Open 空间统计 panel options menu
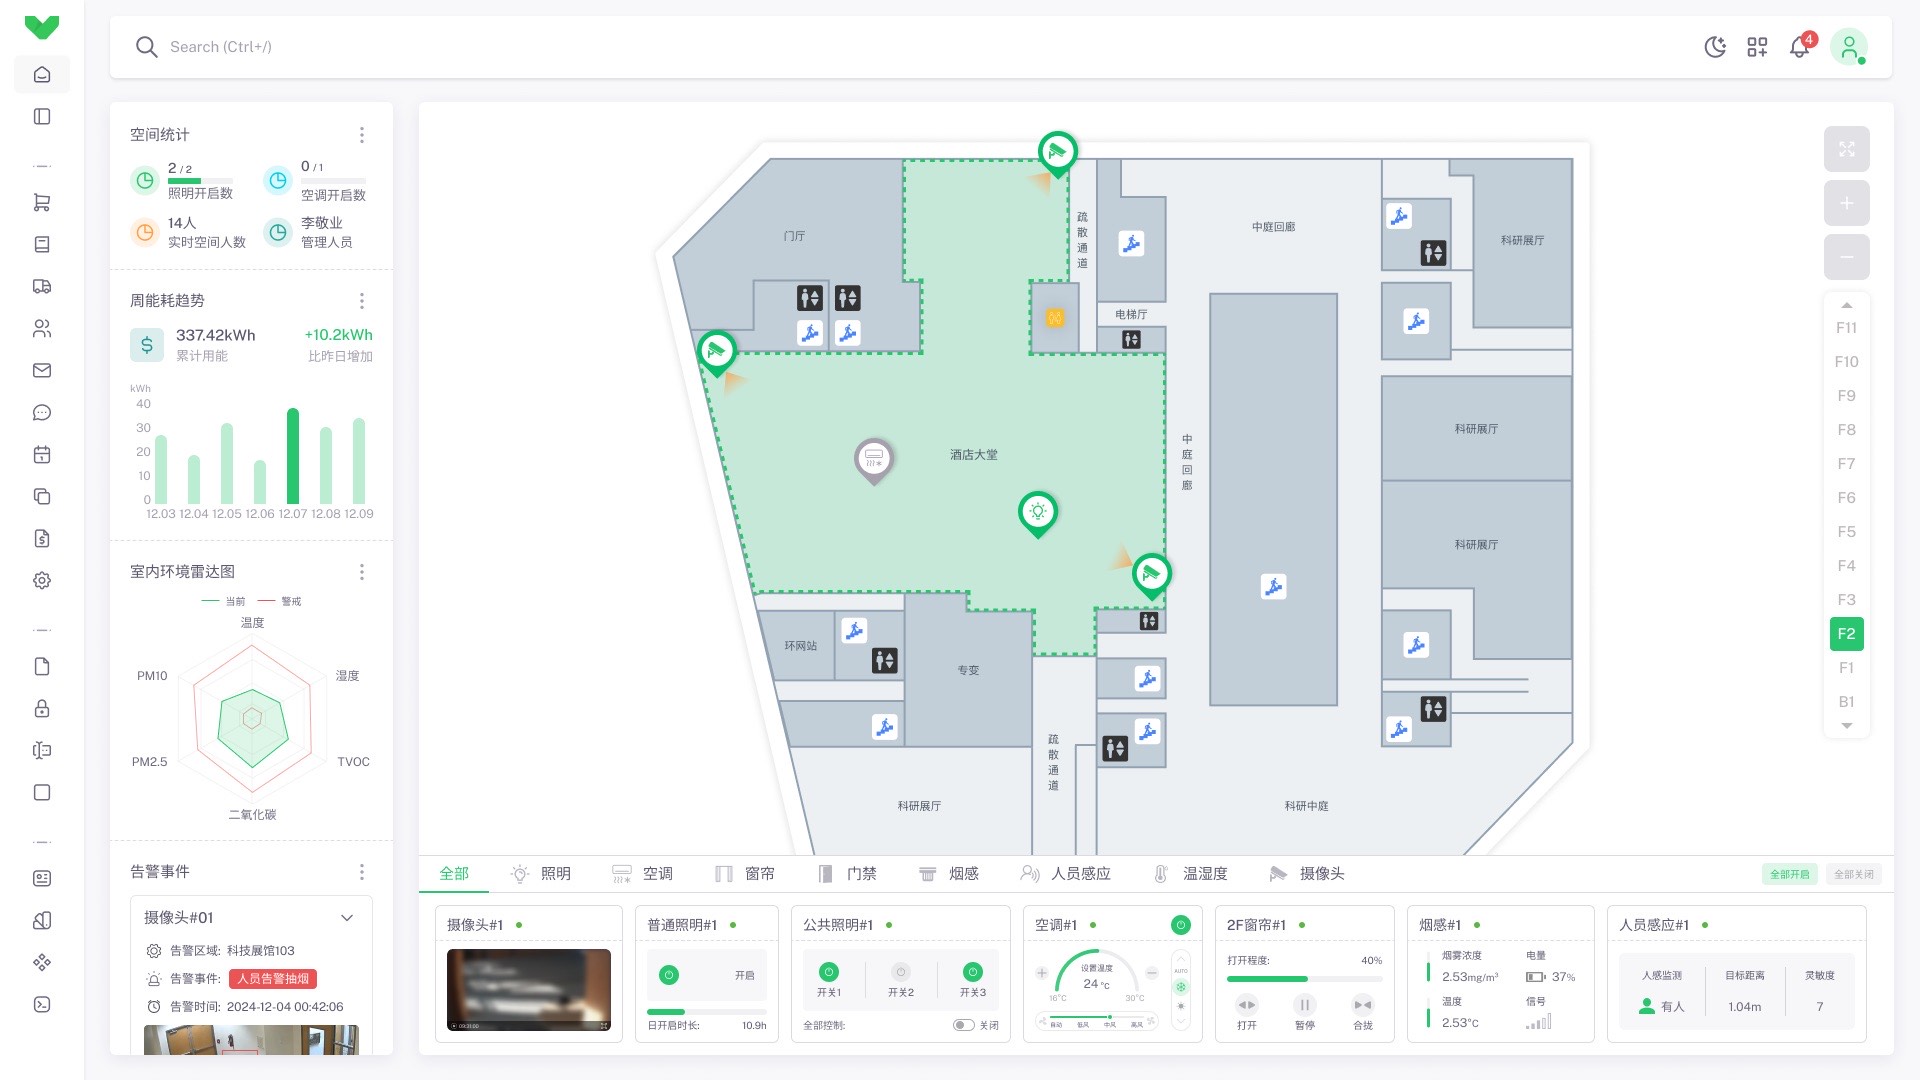 click(361, 135)
